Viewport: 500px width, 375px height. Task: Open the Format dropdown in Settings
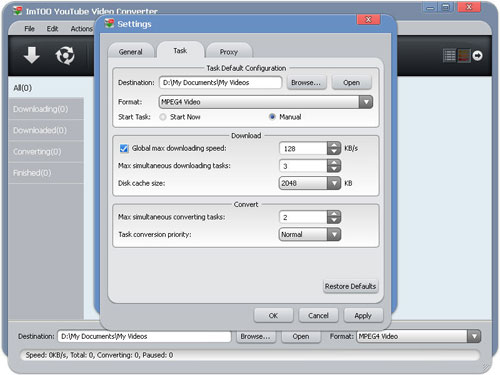pyautogui.click(x=366, y=102)
